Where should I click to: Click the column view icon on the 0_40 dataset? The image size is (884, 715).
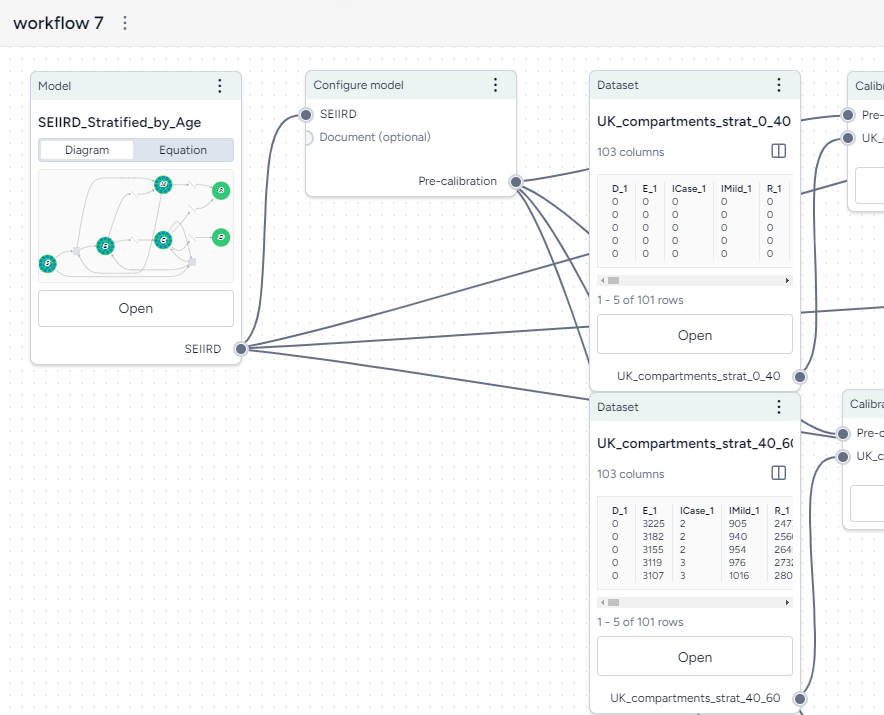pos(779,151)
